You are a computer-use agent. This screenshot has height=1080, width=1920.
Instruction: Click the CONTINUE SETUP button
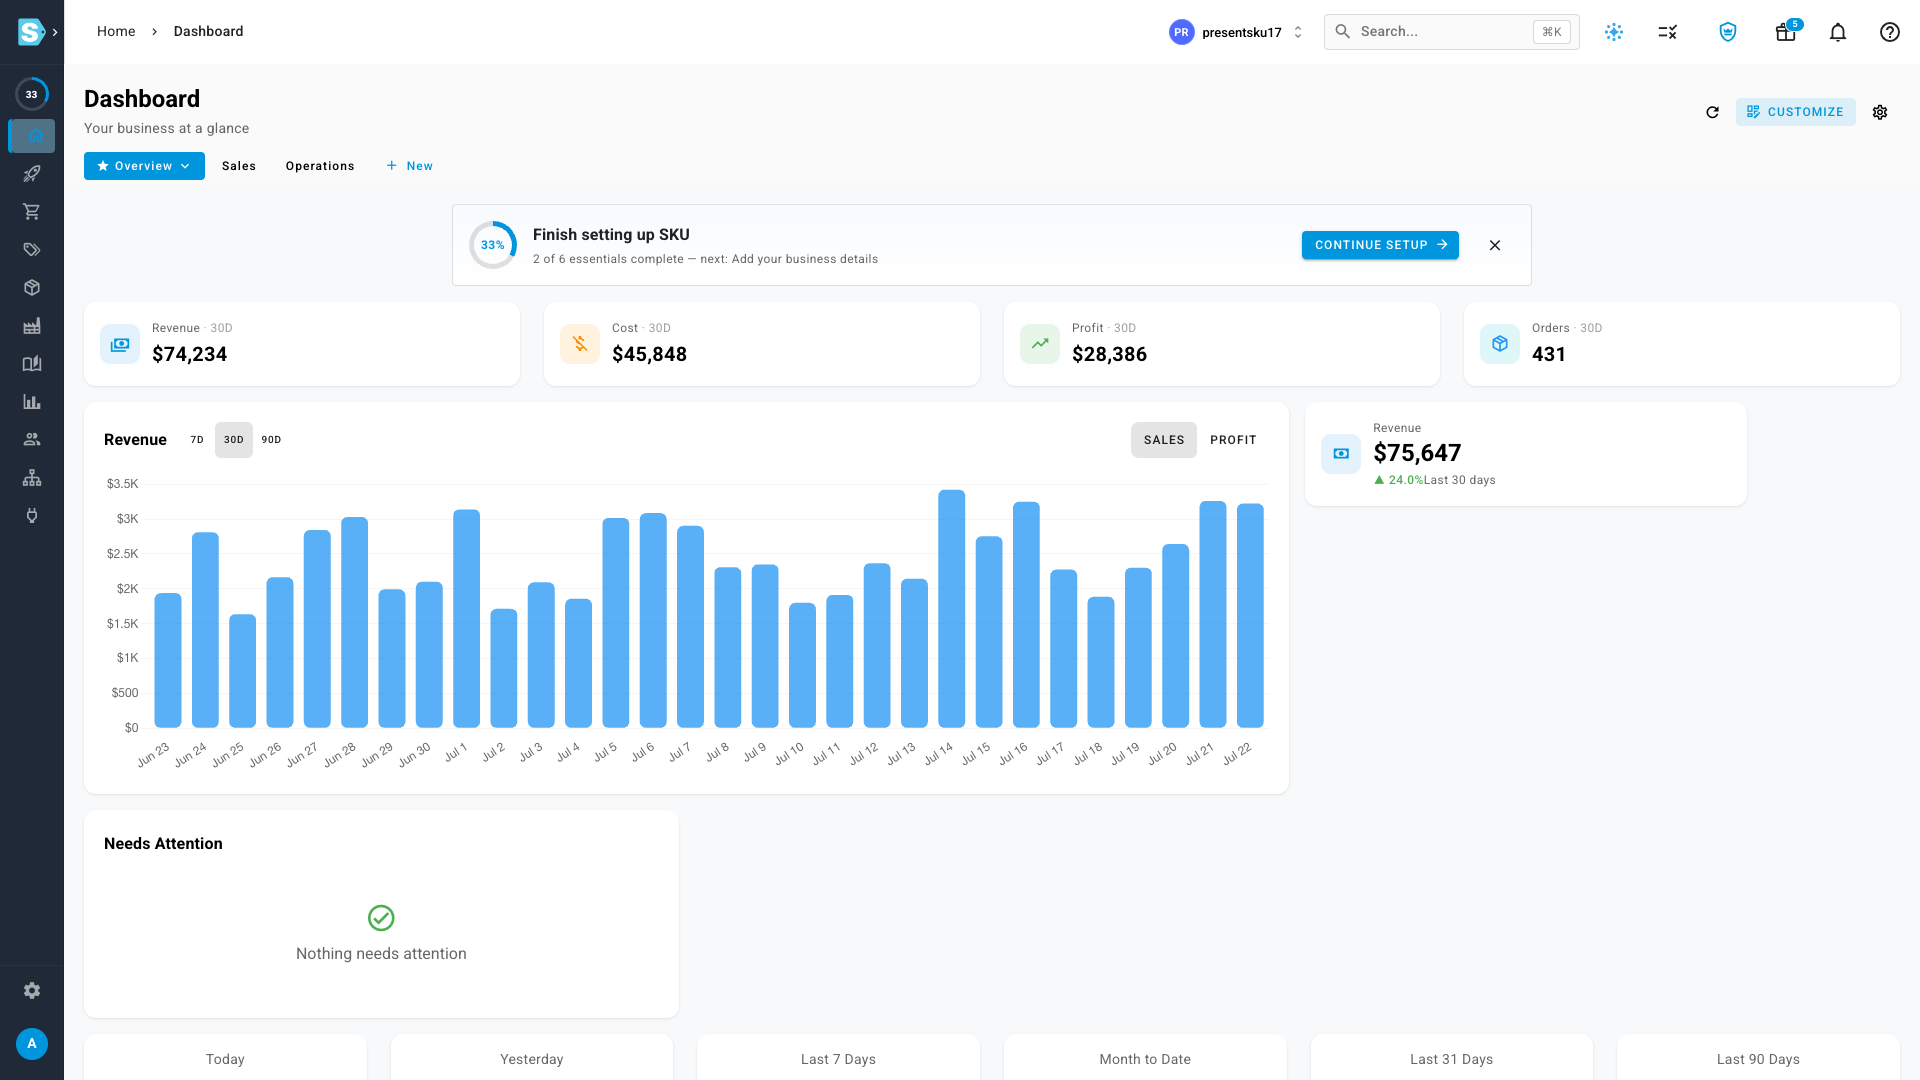(1380, 245)
